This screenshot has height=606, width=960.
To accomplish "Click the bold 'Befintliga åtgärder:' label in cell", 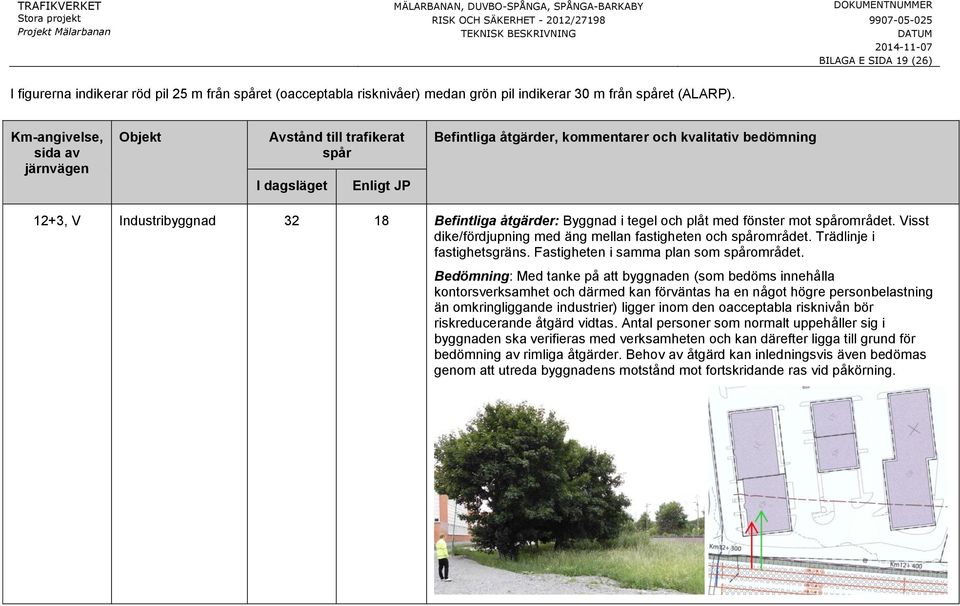I will pyautogui.click(x=497, y=221).
